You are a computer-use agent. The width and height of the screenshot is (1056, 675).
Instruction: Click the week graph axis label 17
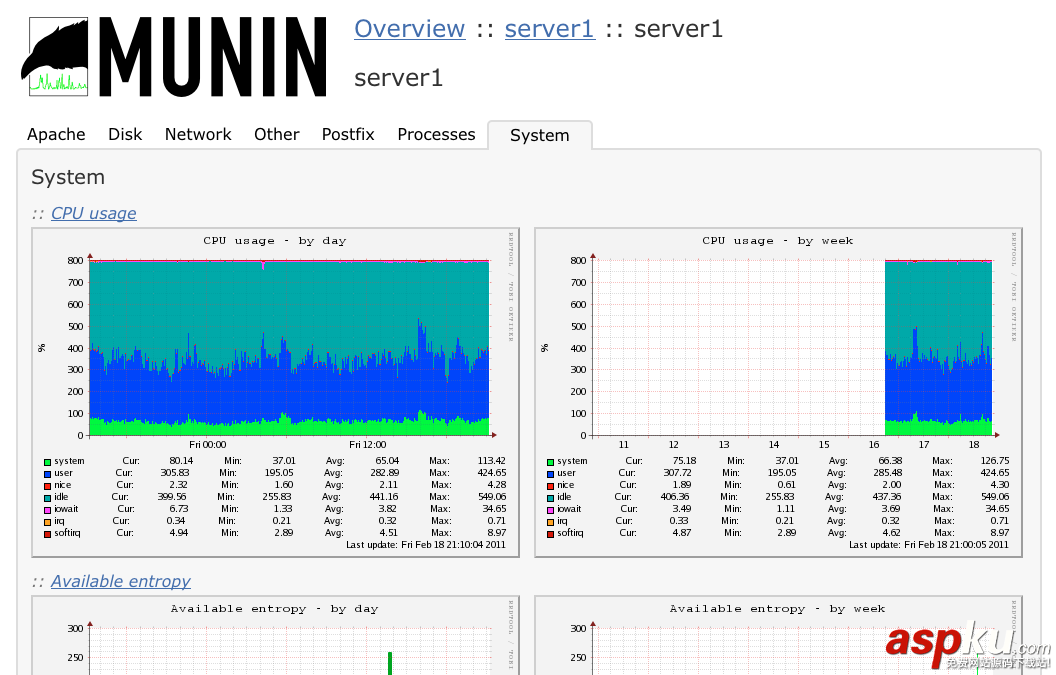923,445
